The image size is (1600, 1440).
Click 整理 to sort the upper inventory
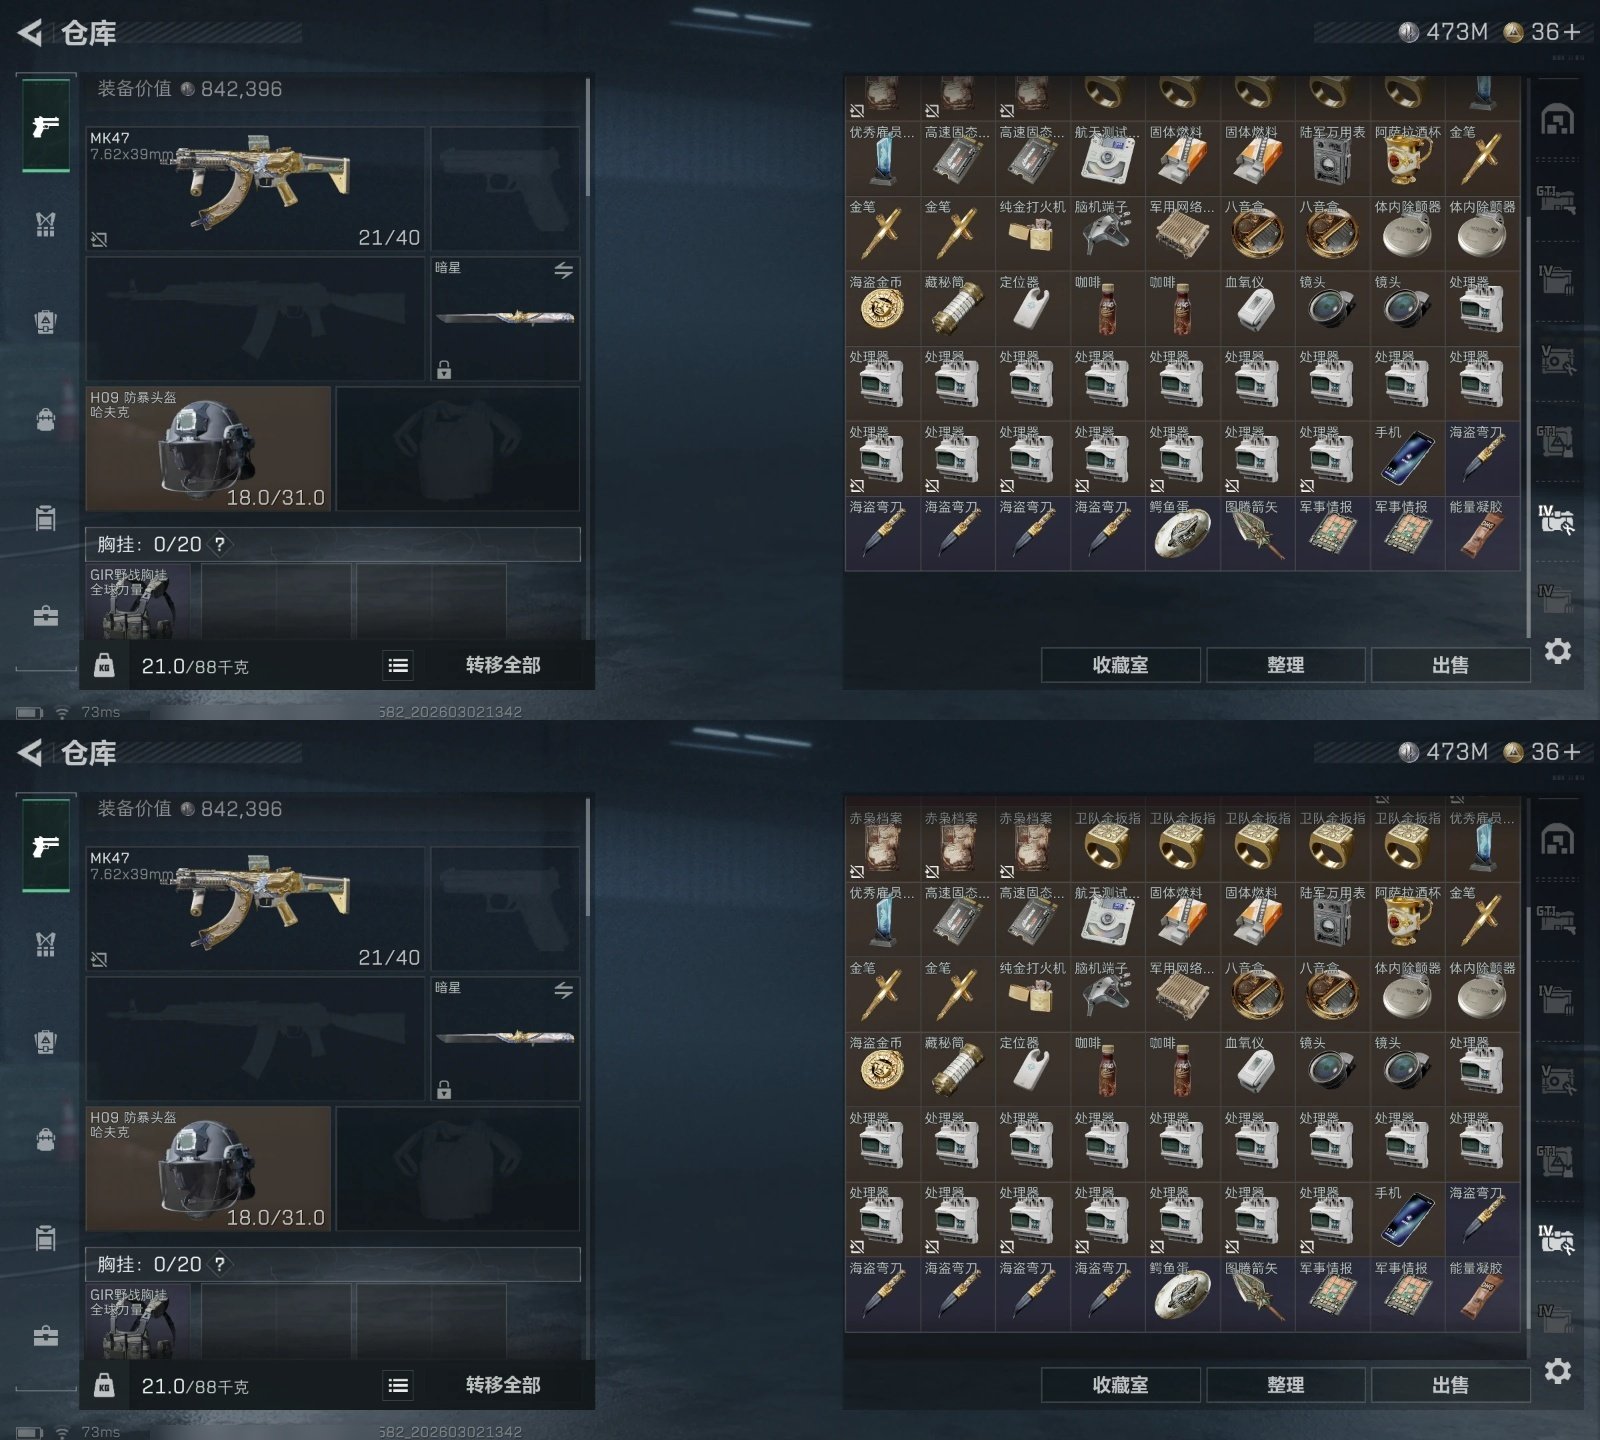pyautogui.click(x=1285, y=665)
